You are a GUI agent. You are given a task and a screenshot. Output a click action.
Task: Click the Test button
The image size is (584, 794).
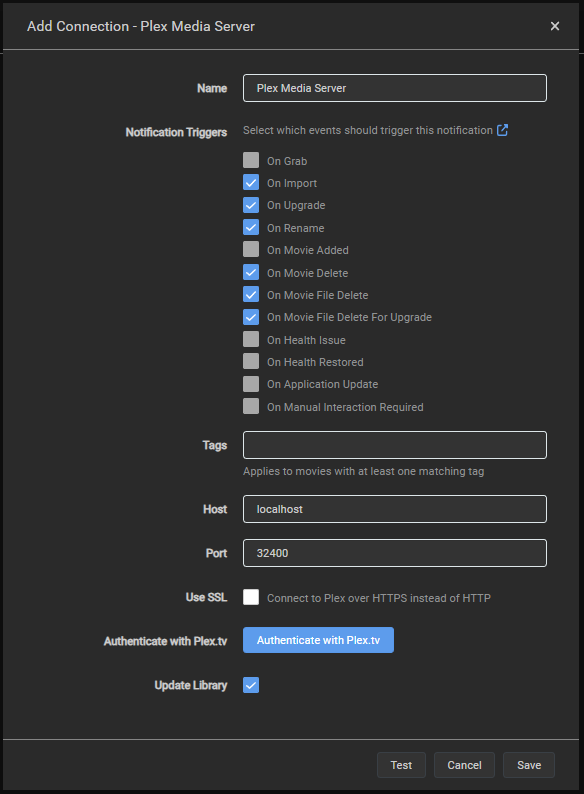tap(401, 765)
